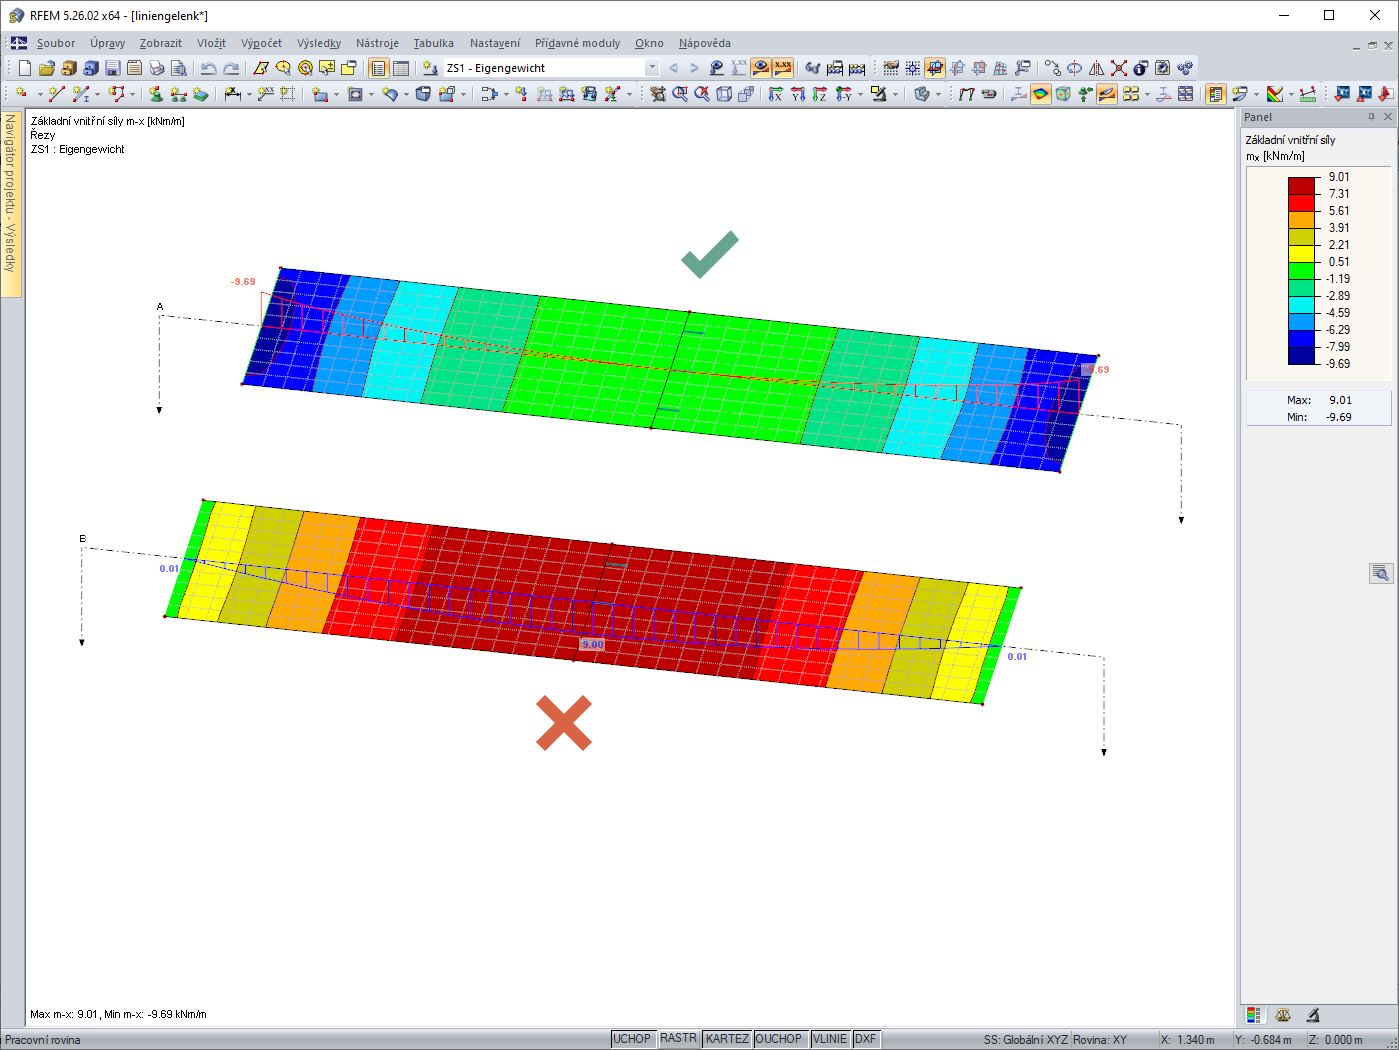Pin the Panel window
The image size is (1399, 1050).
[1371, 117]
